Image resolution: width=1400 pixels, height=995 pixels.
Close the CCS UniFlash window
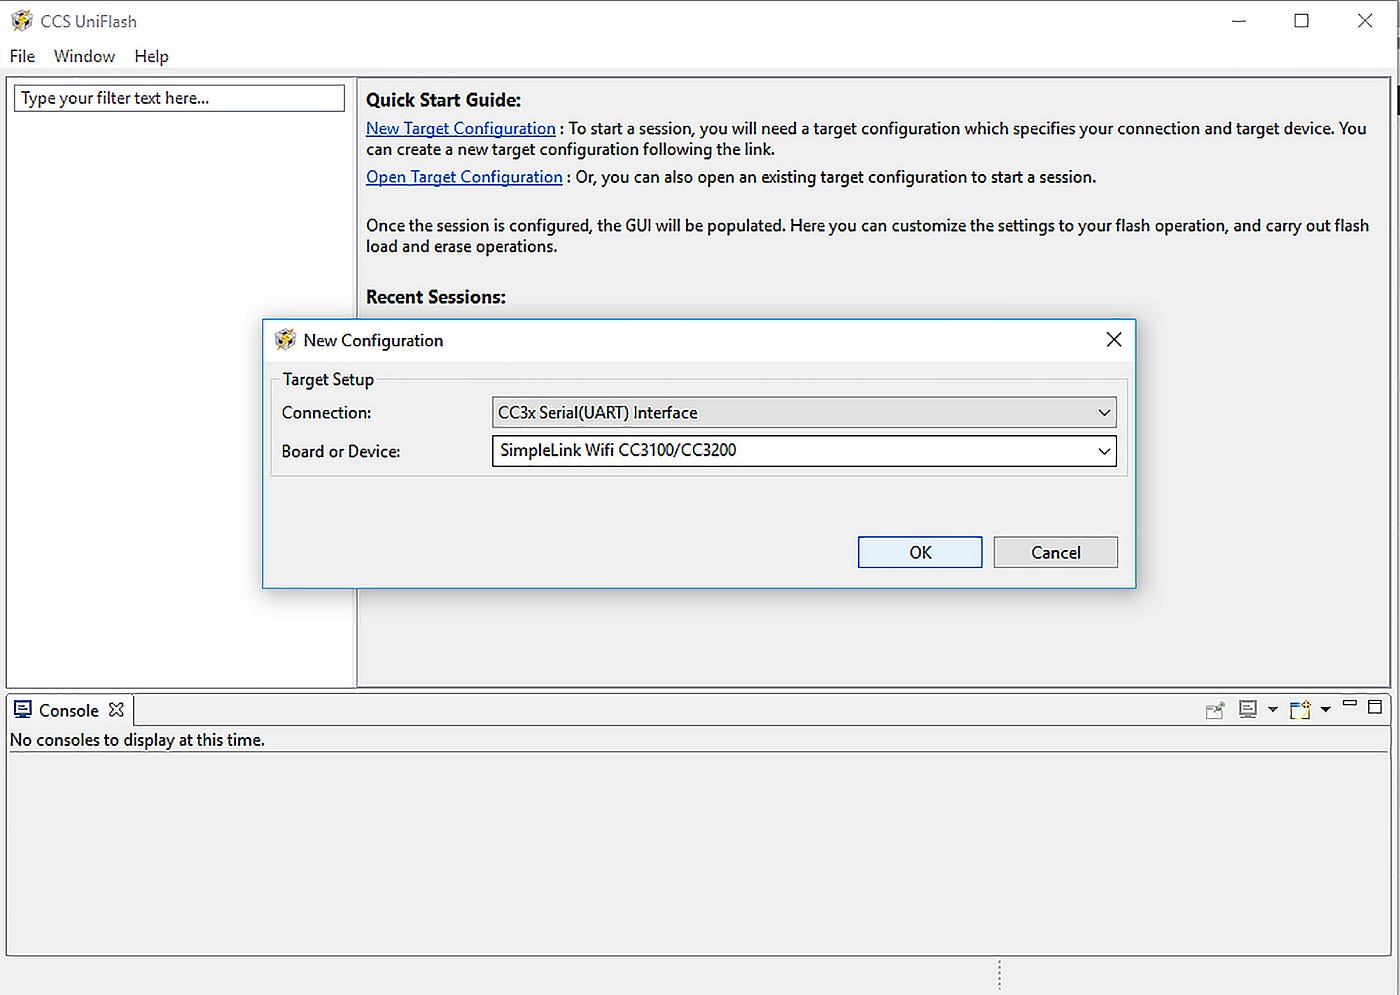1365,21
